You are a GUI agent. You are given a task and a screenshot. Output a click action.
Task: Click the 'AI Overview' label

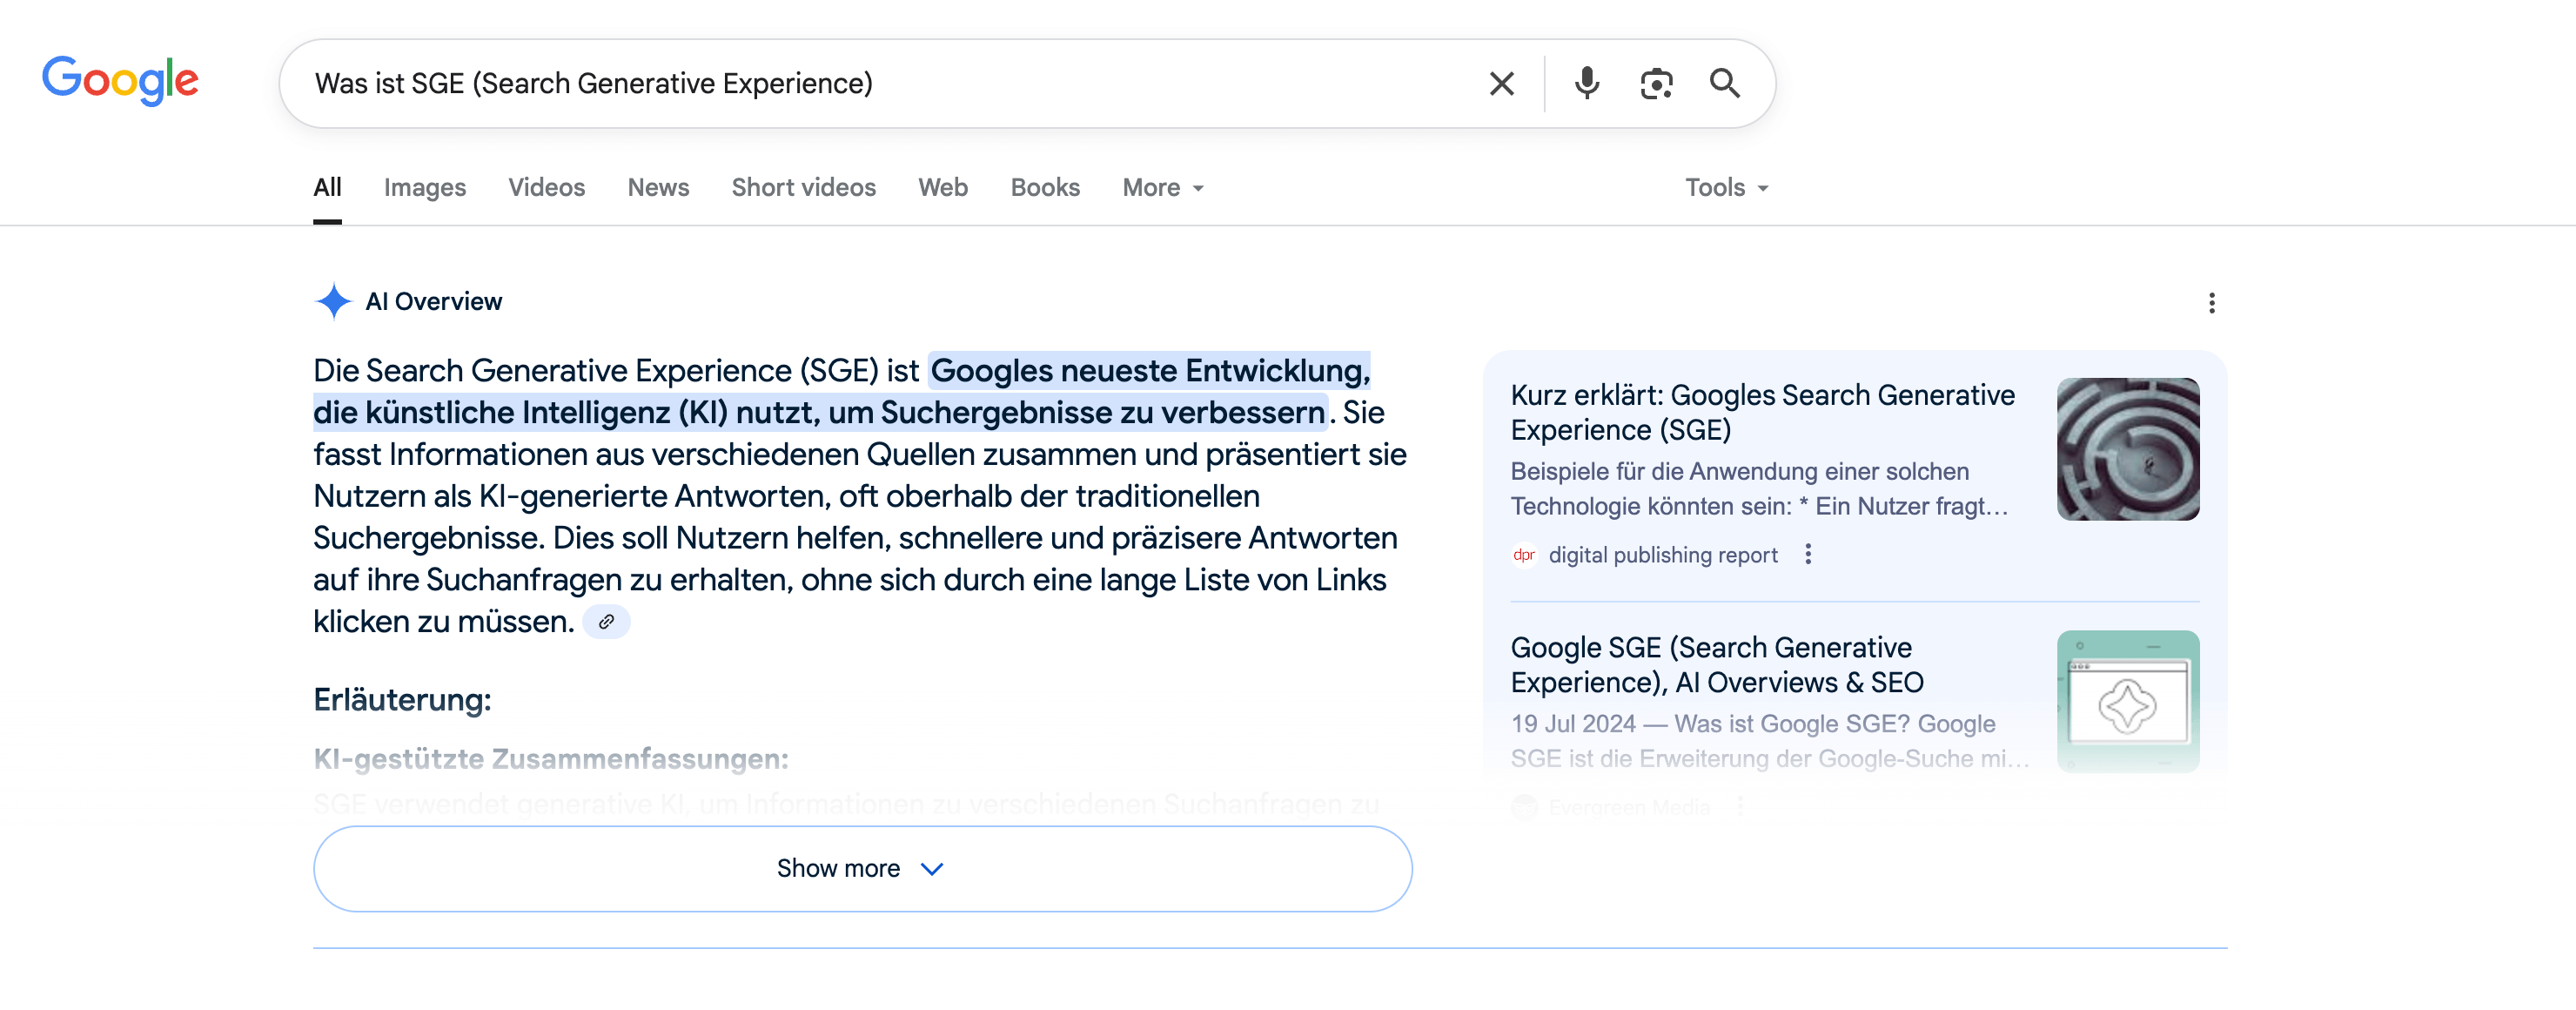click(x=433, y=302)
